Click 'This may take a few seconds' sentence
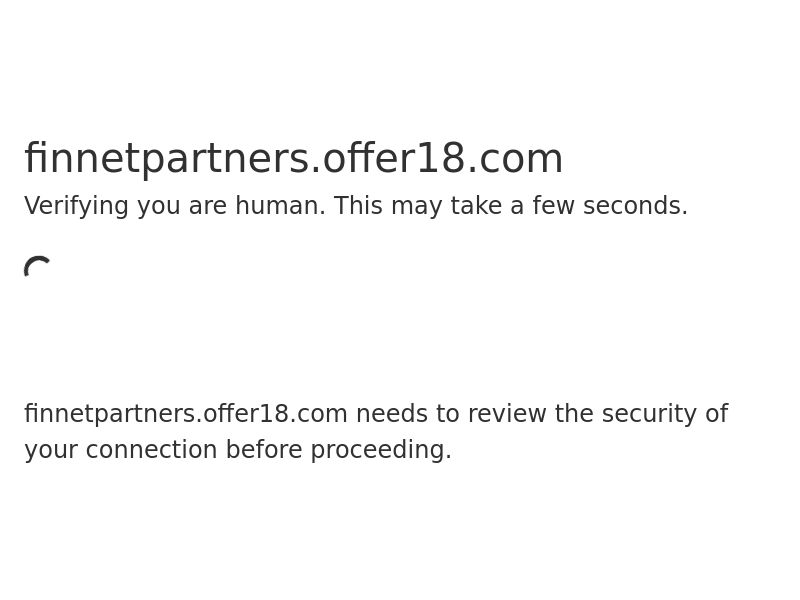Screen dimensions: 800x600 click(x=511, y=206)
